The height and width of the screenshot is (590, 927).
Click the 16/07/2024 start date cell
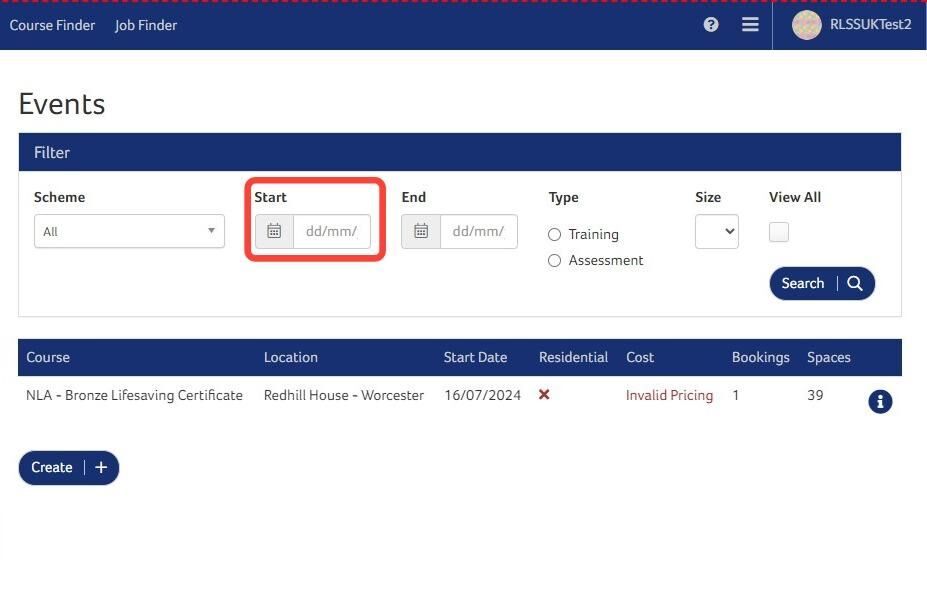(482, 395)
